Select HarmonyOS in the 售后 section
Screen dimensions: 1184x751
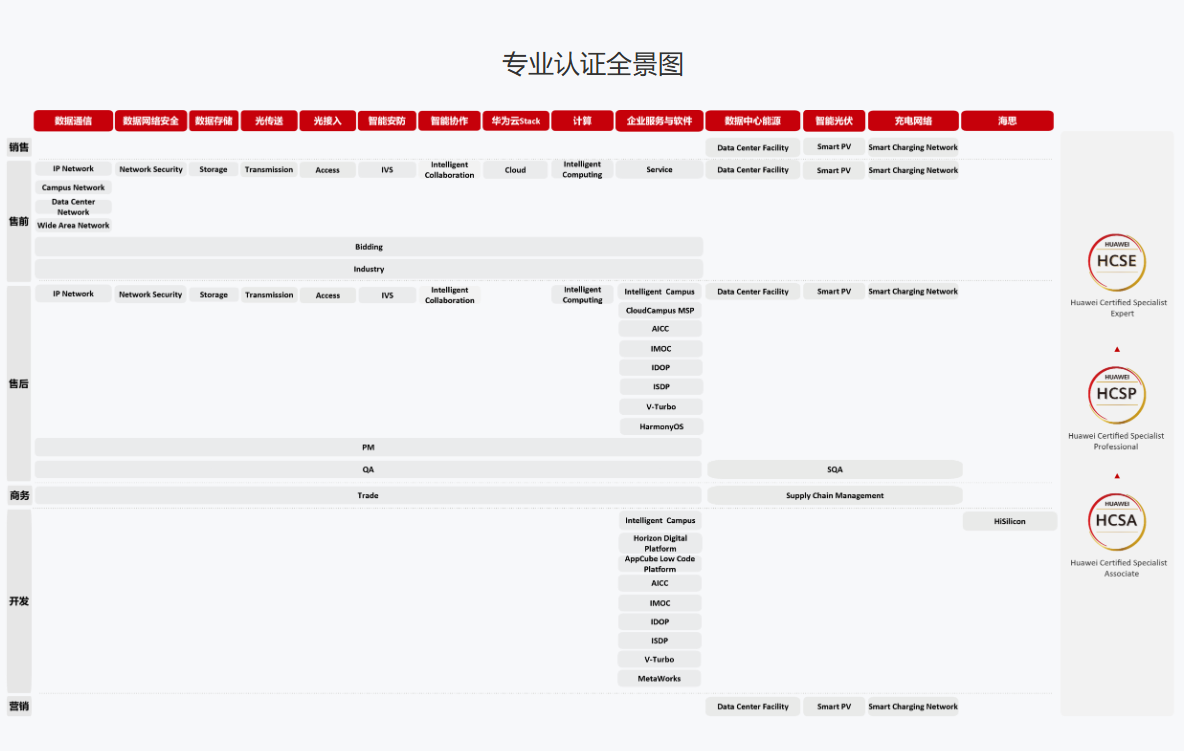click(x=660, y=426)
